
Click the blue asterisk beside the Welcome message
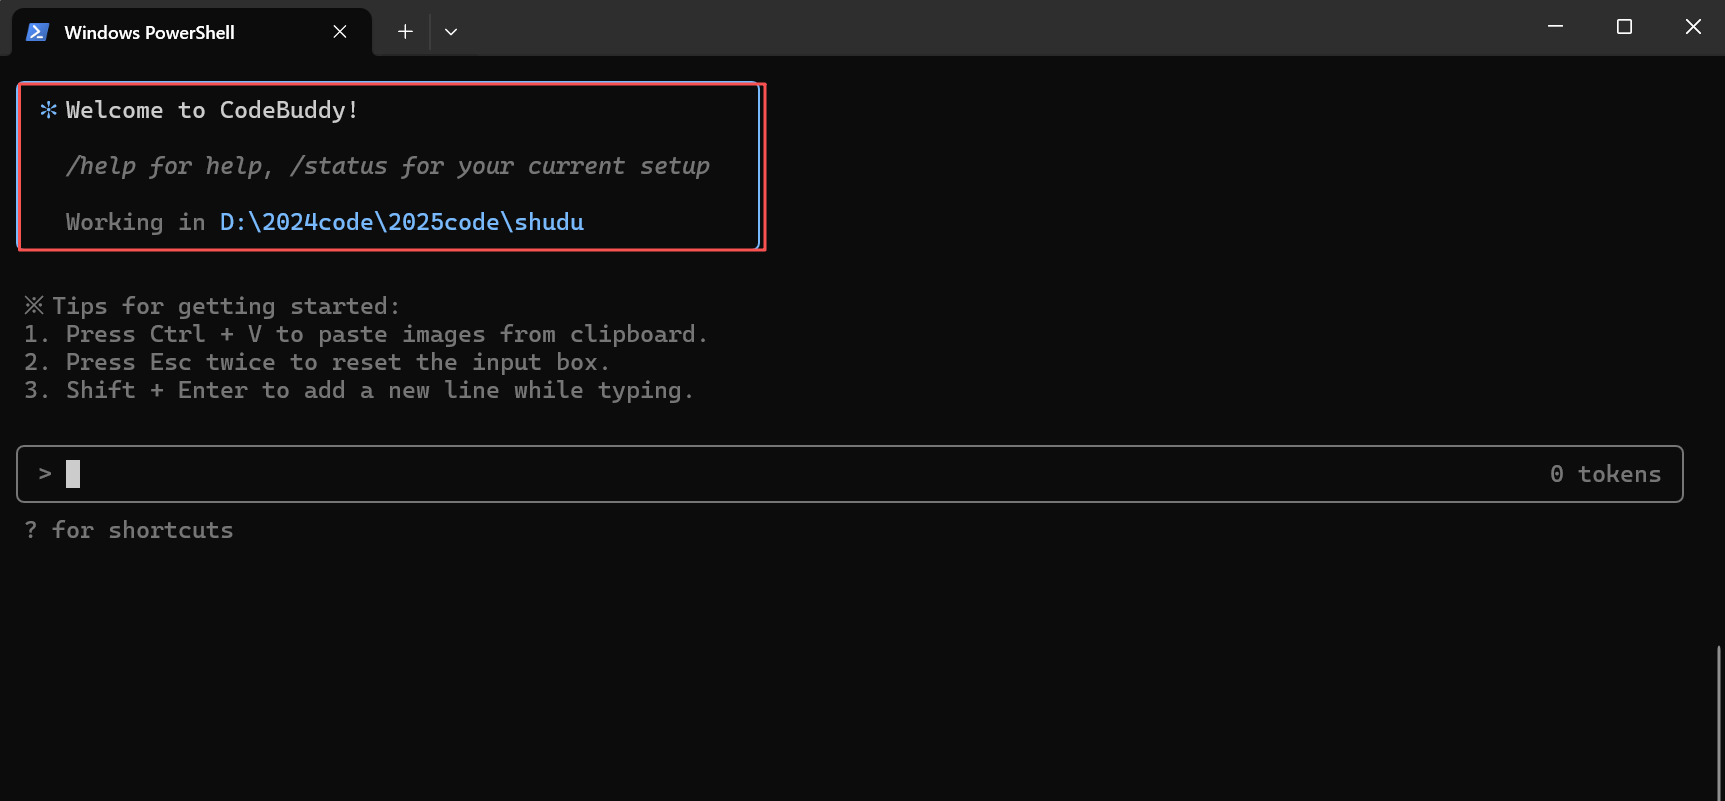48,110
